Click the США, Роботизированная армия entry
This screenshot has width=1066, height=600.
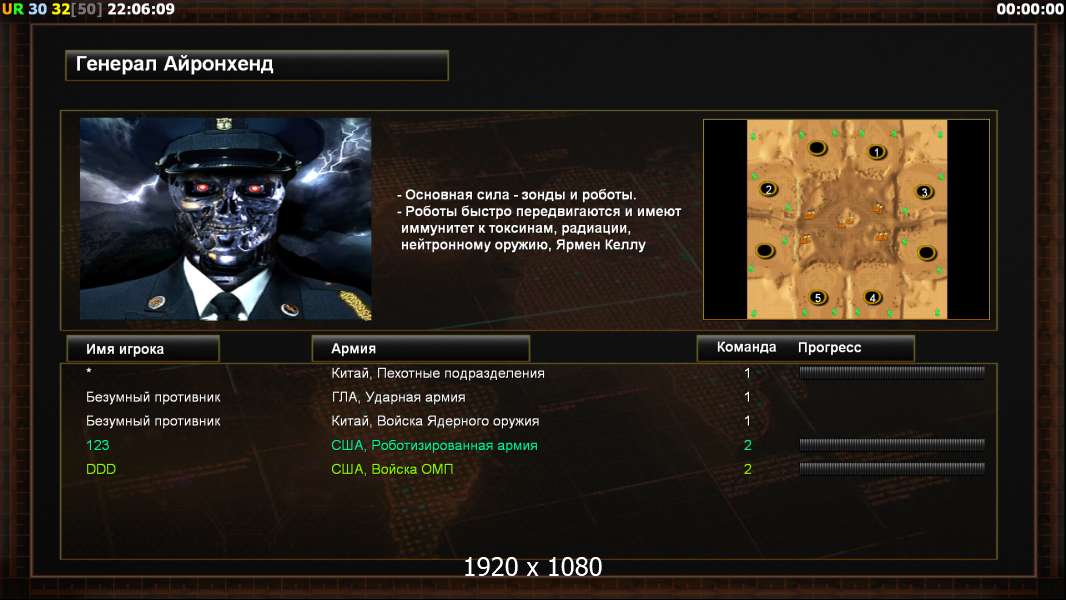[434, 445]
